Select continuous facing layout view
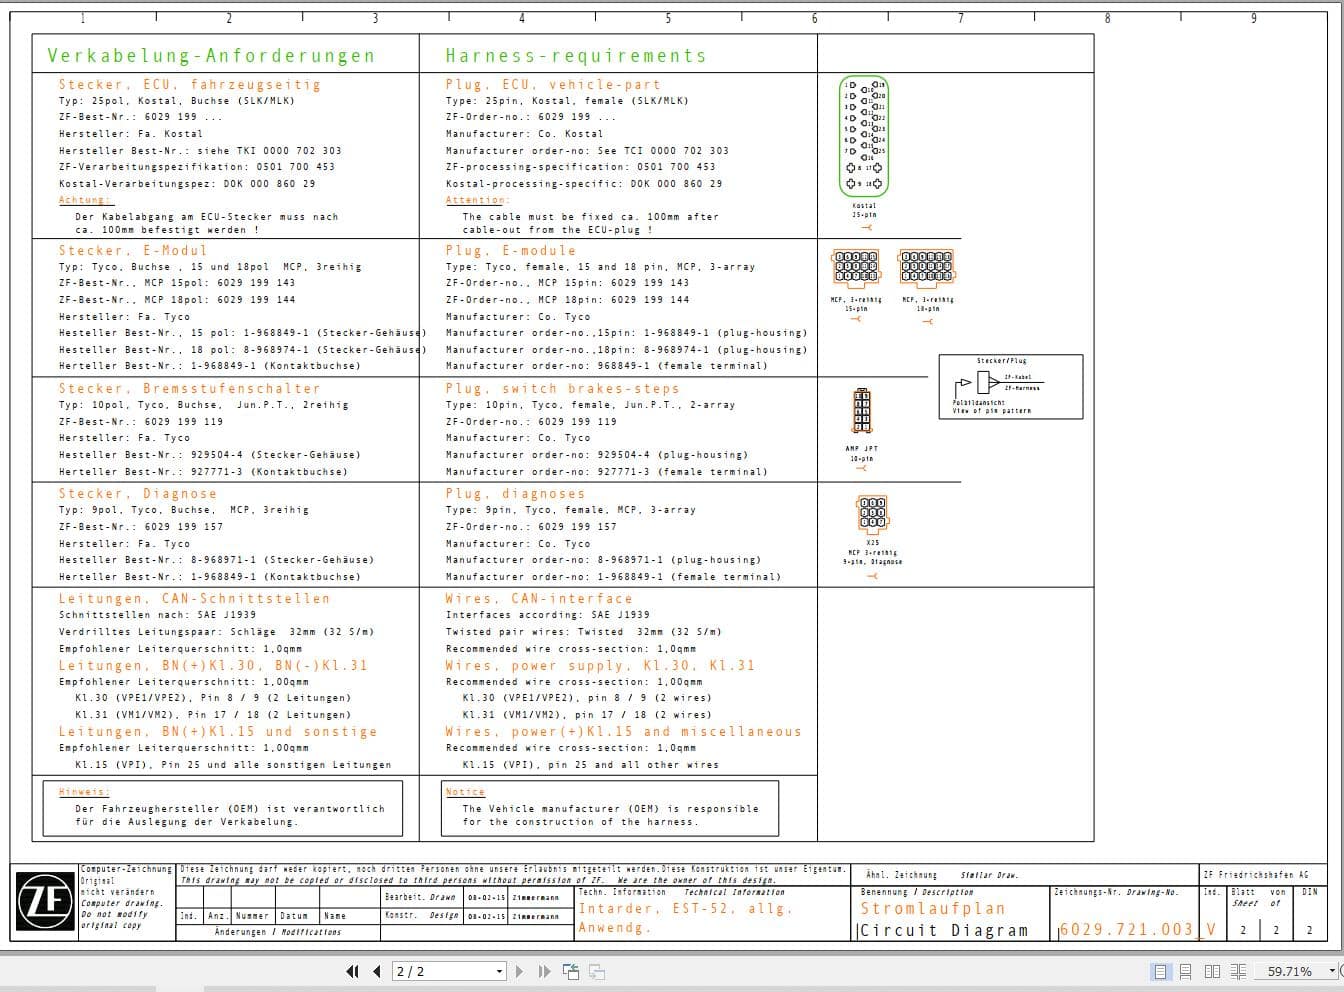The width and height of the screenshot is (1344, 992). (1238, 971)
